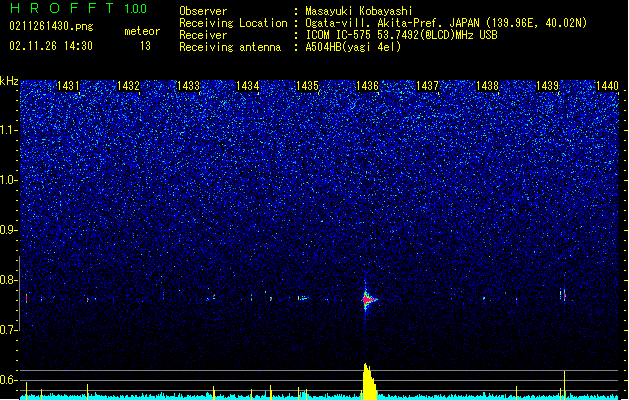Click the 1432 time axis label

click(128, 86)
